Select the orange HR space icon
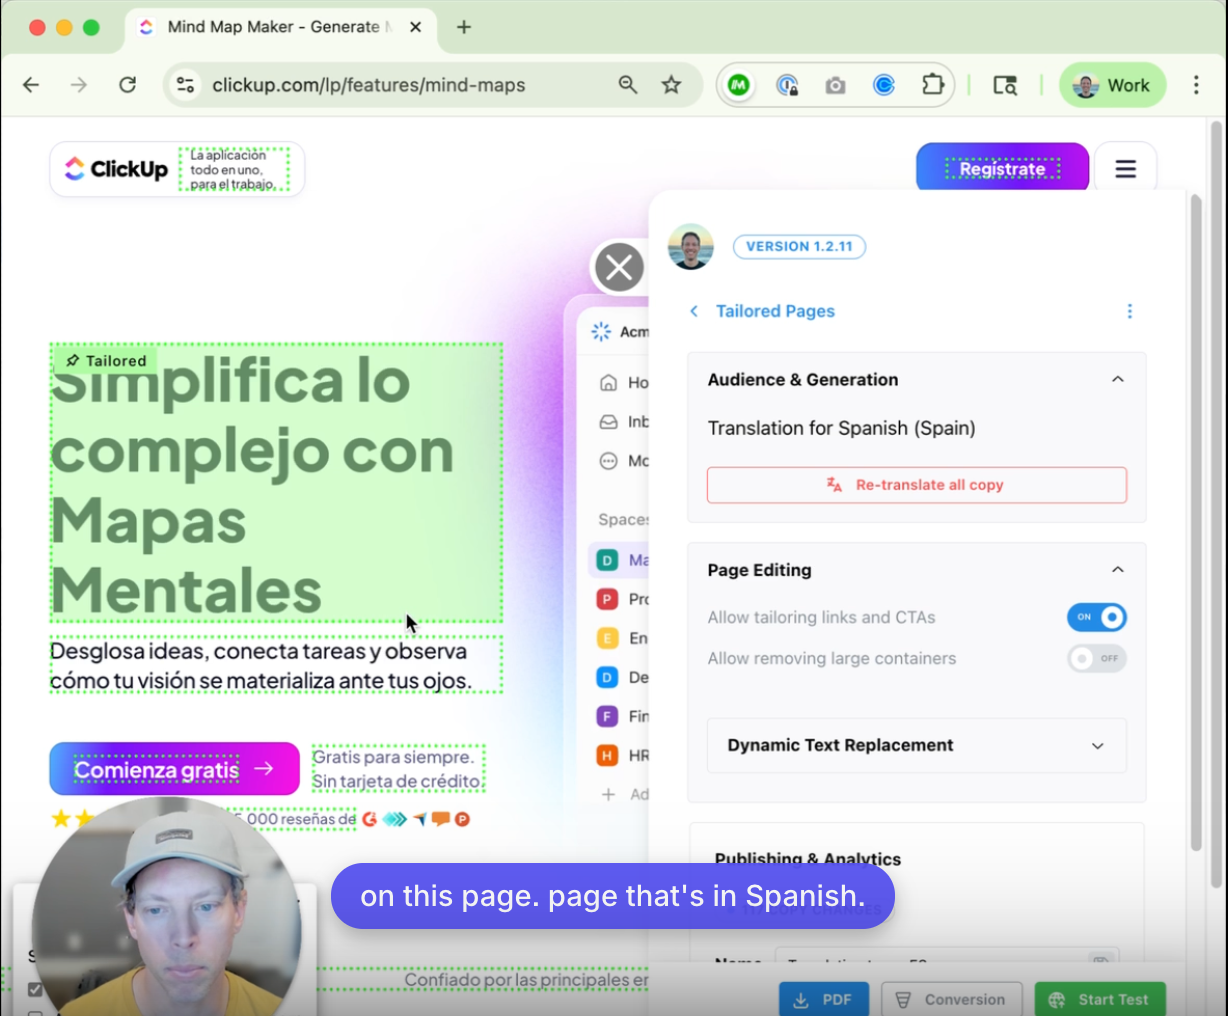The height and width of the screenshot is (1016, 1228). coord(607,755)
